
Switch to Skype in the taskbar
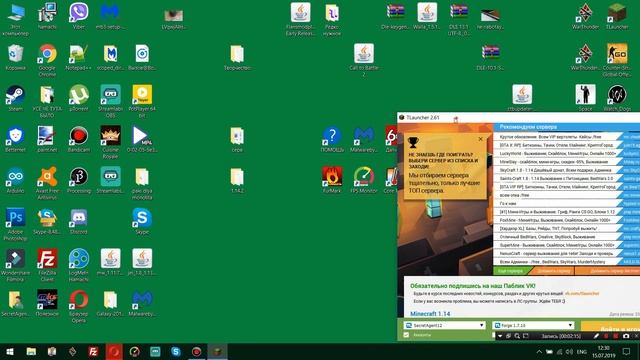[176, 351]
